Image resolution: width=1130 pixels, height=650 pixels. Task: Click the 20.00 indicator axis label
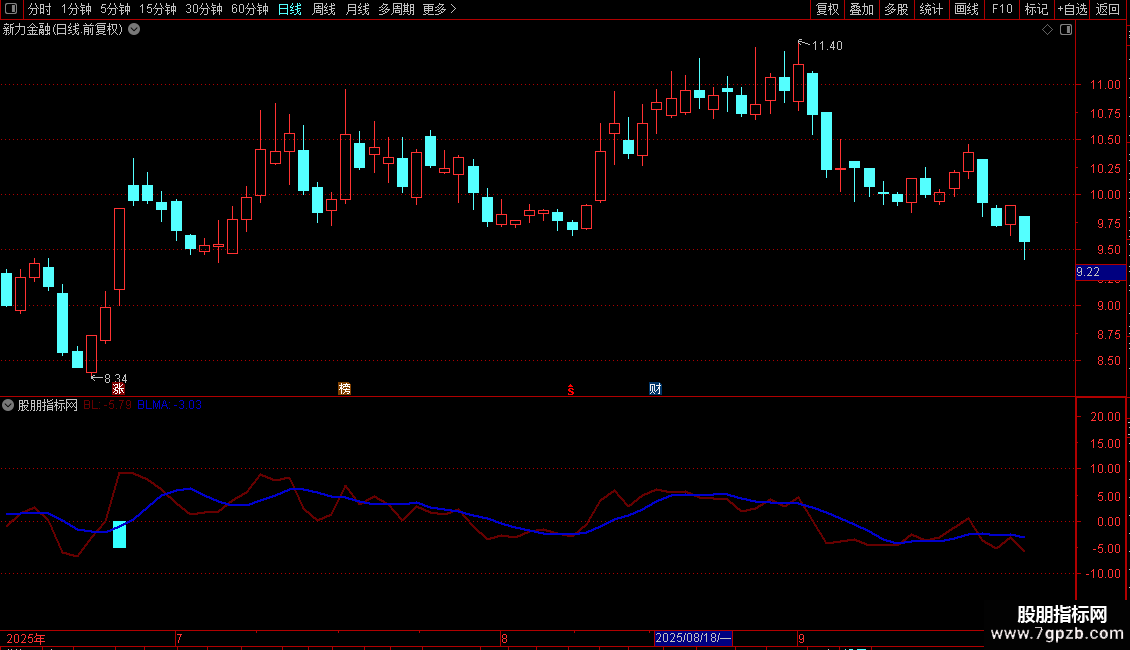pos(1105,417)
